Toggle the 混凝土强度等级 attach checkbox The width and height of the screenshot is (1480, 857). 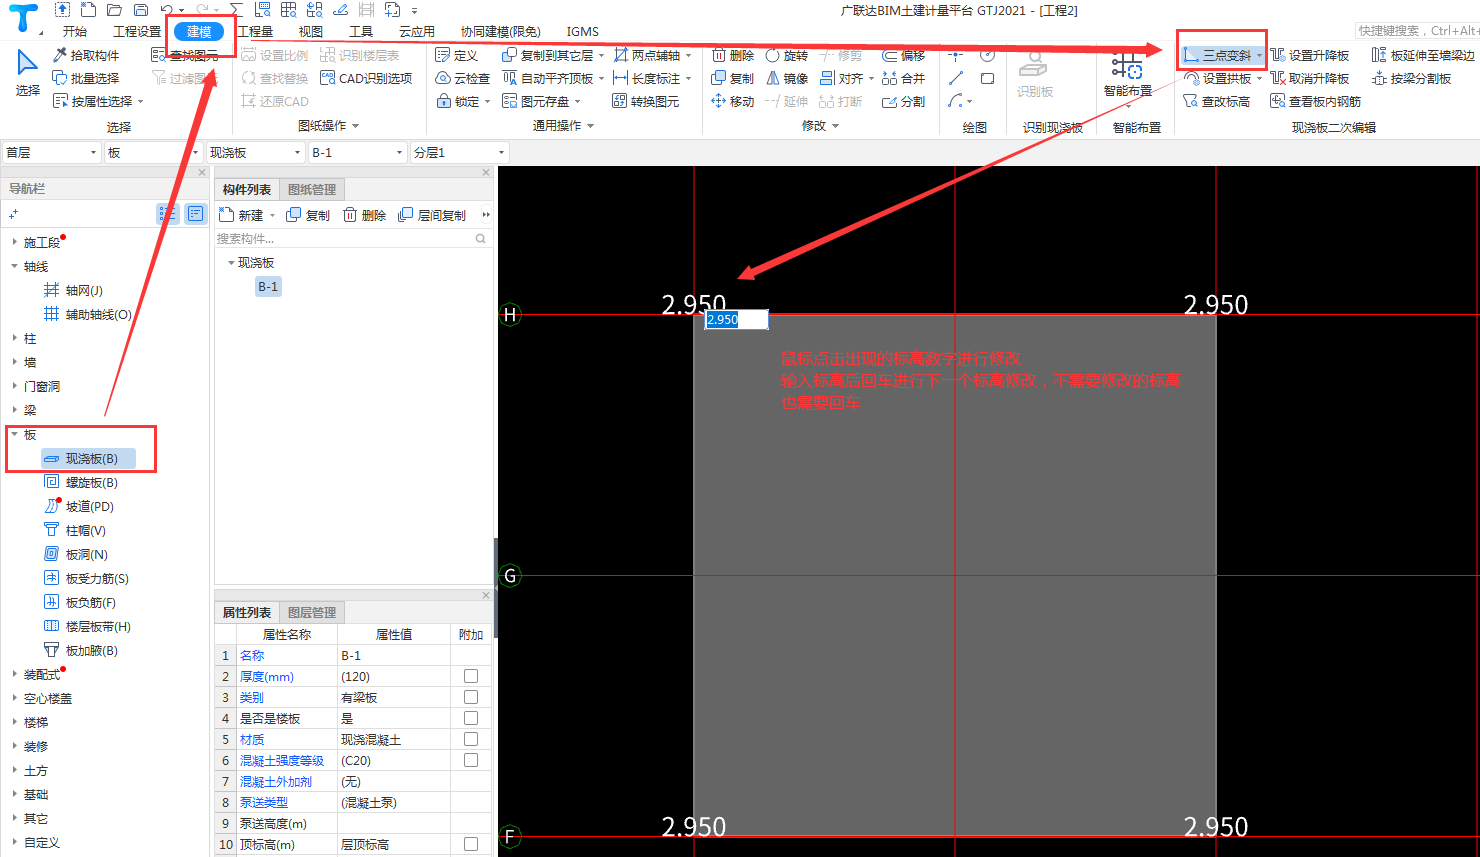(471, 760)
